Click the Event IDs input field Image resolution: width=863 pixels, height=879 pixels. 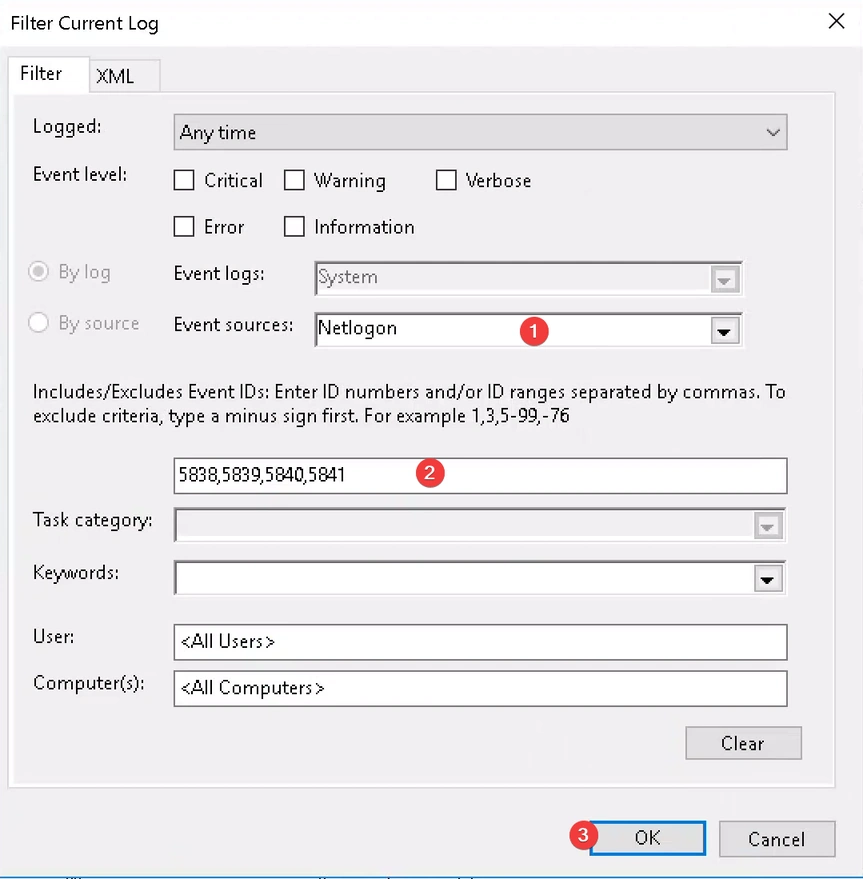tap(480, 475)
